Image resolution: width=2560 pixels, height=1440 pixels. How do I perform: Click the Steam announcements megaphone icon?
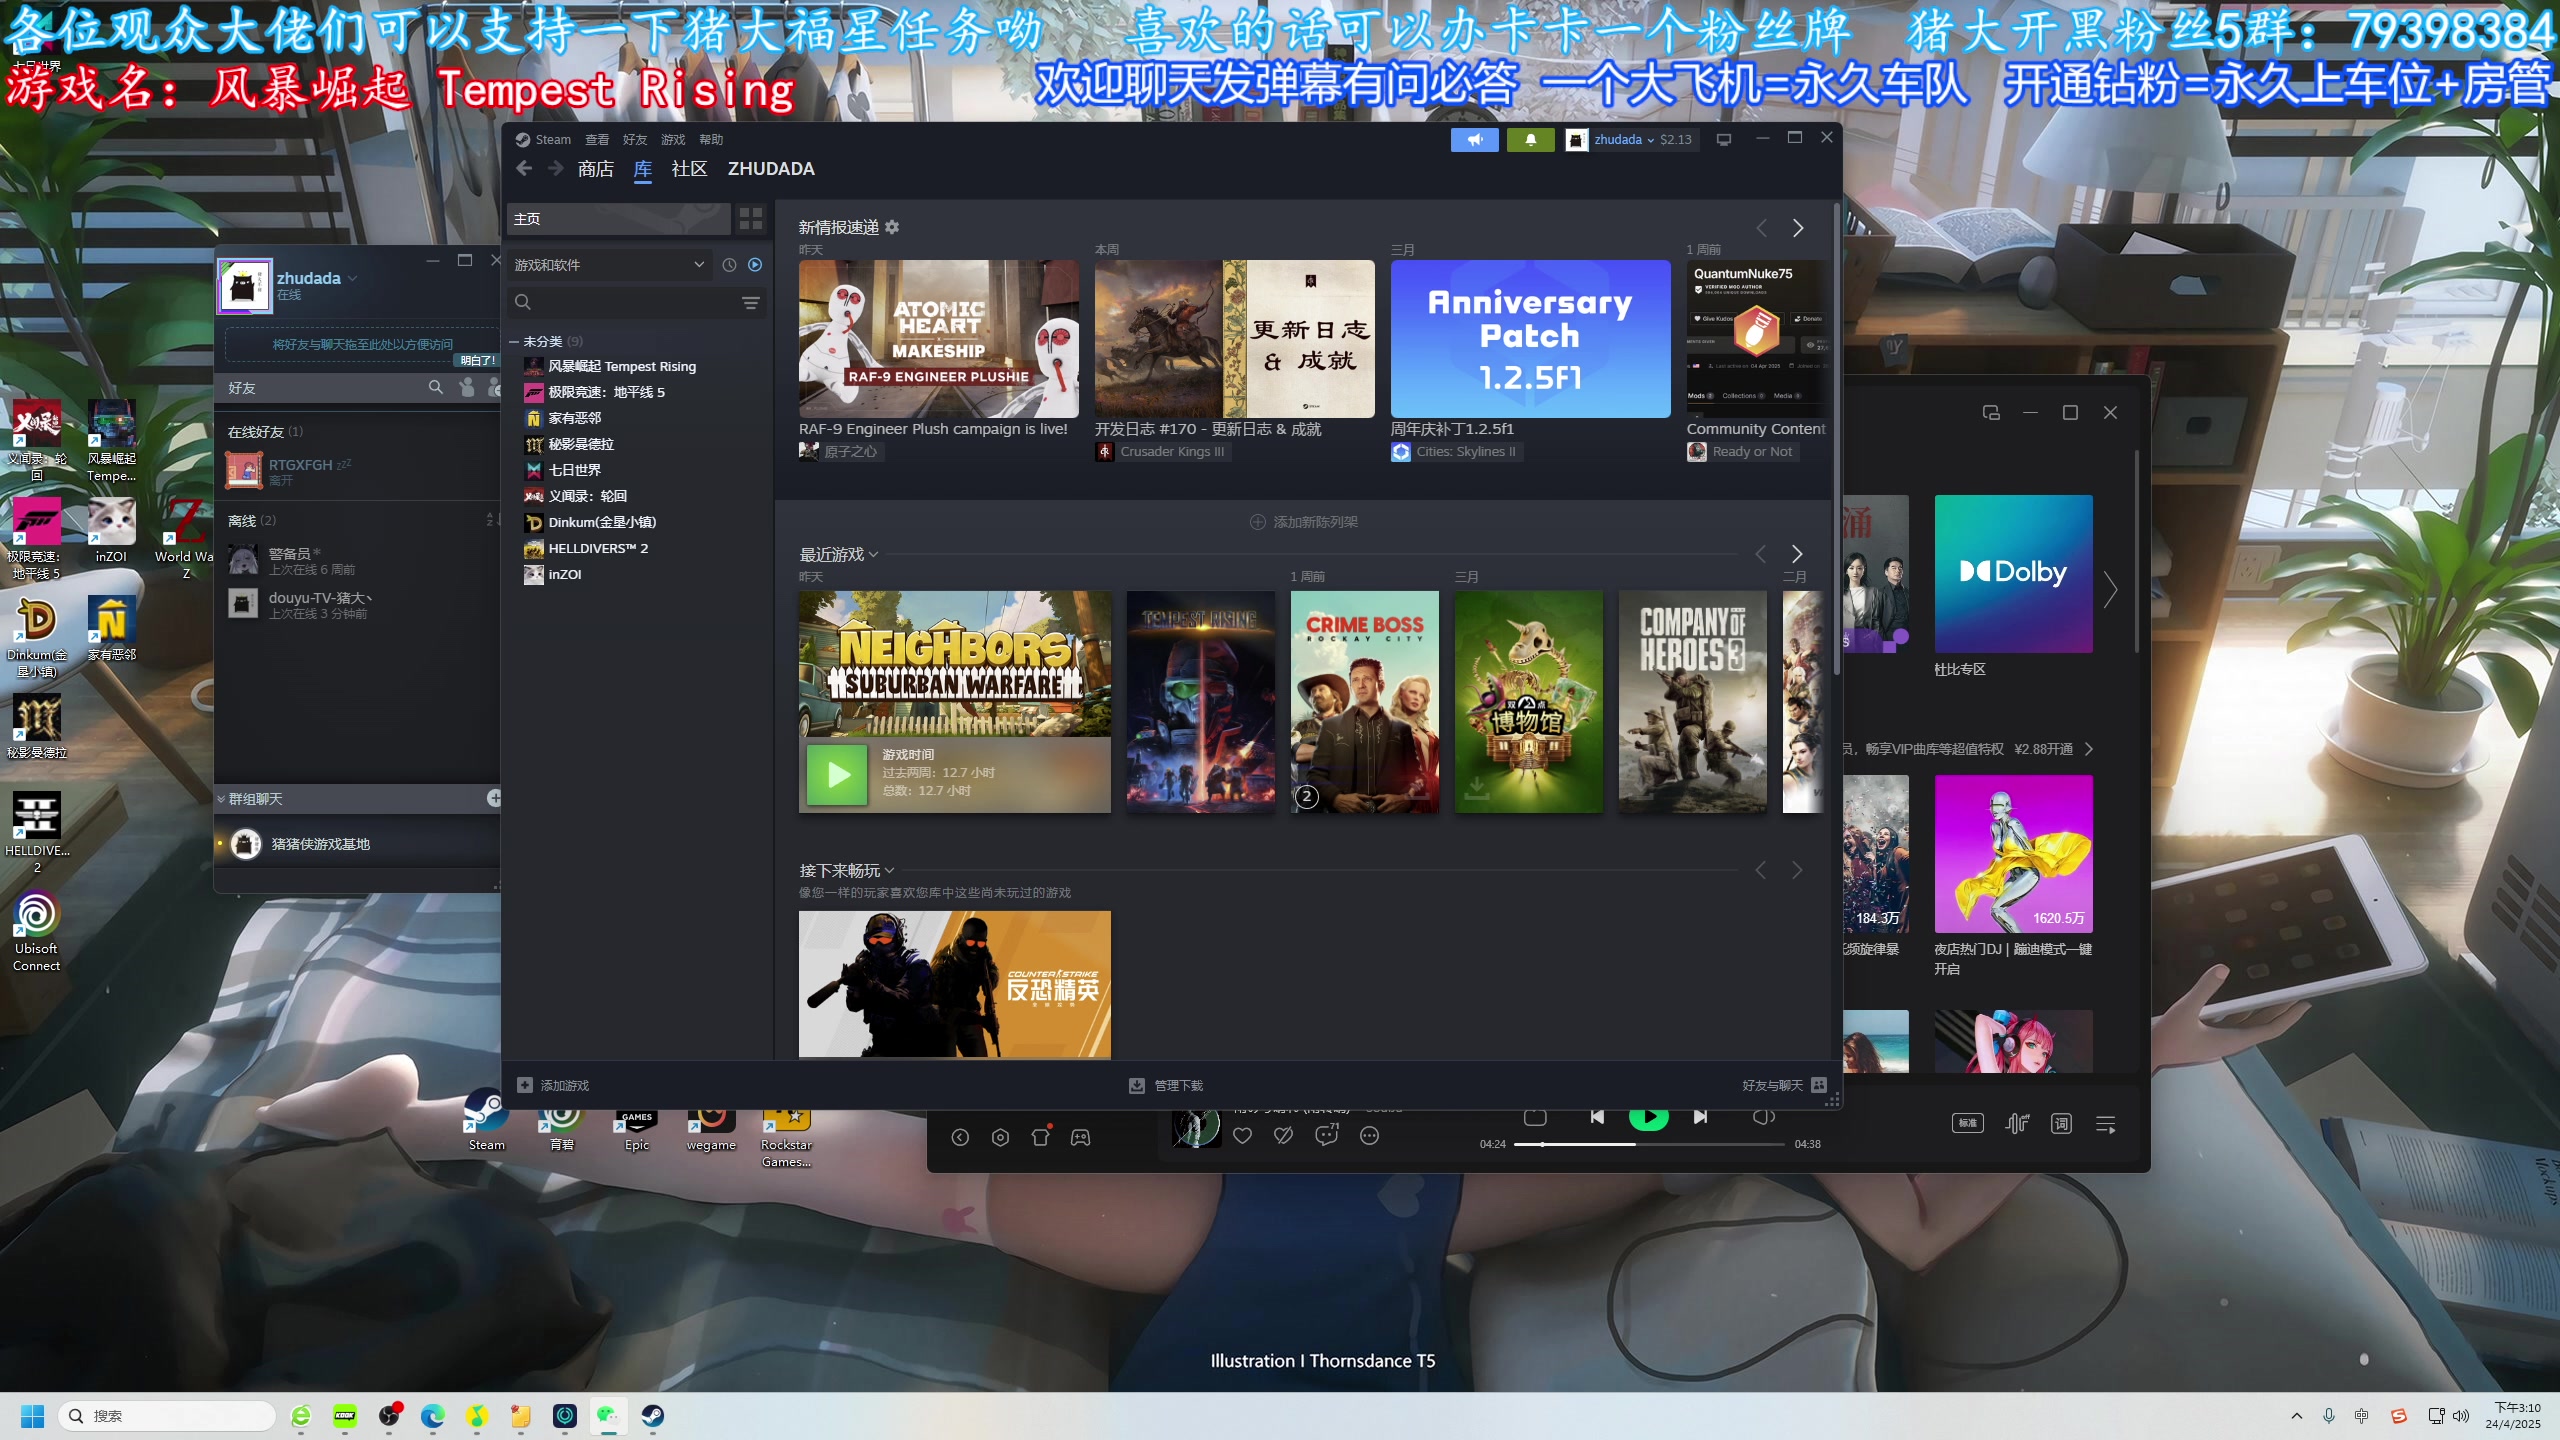[1474, 140]
